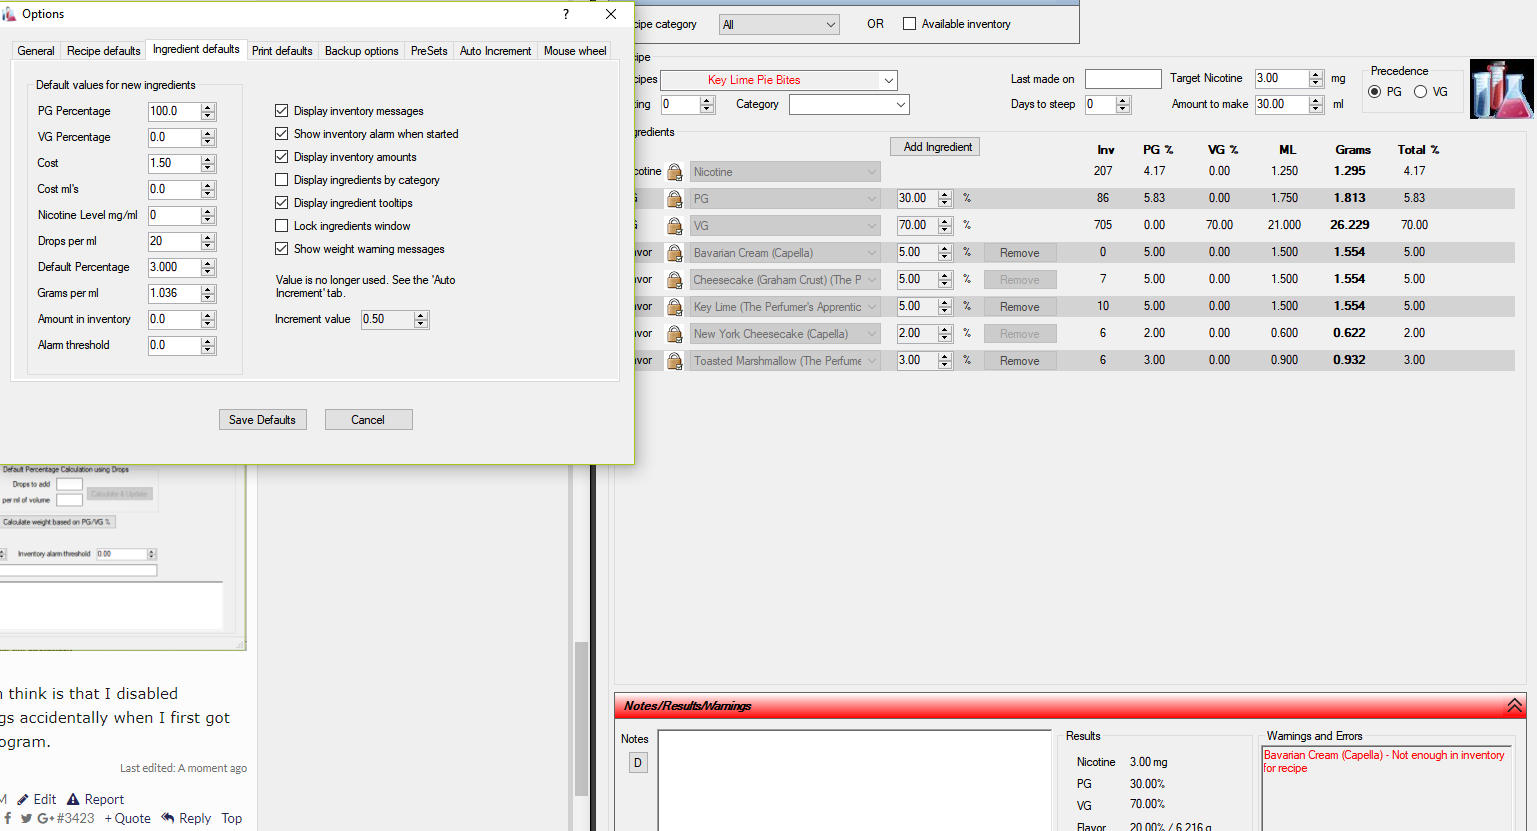The image size is (1537, 831).
Task: Collapse the Notes/Results/Warnings panel chevron
Action: coord(1514,706)
